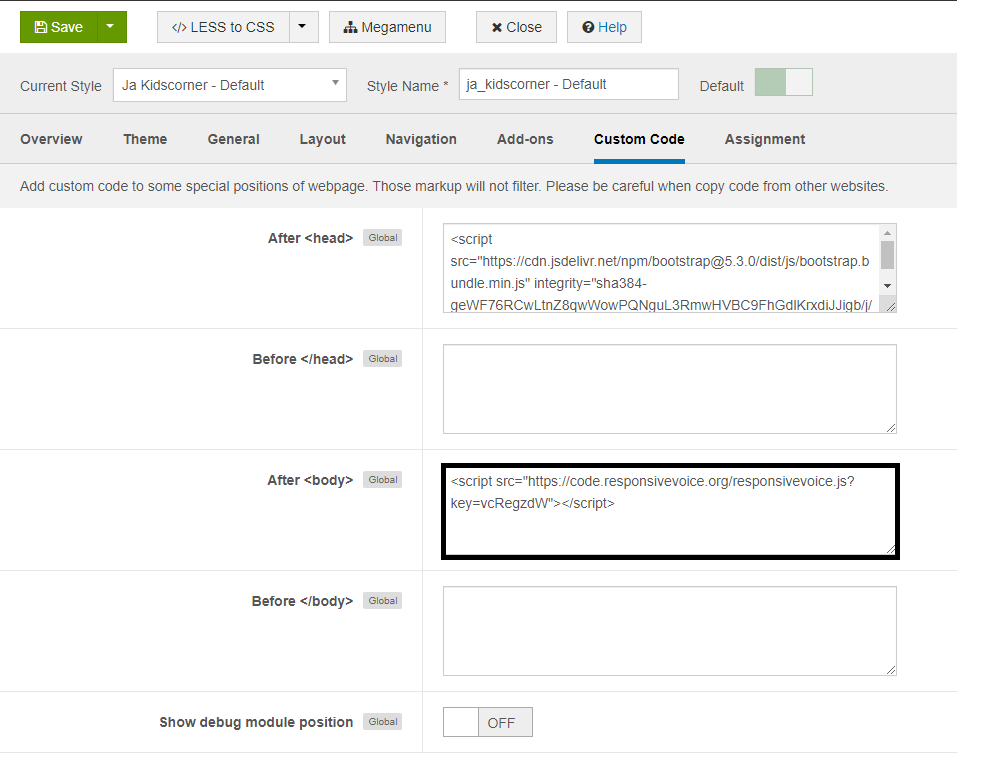Click the Global badge beside Before </body>
This screenshot has height=771, width=1000.
pyautogui.click(x=383, y=601)
